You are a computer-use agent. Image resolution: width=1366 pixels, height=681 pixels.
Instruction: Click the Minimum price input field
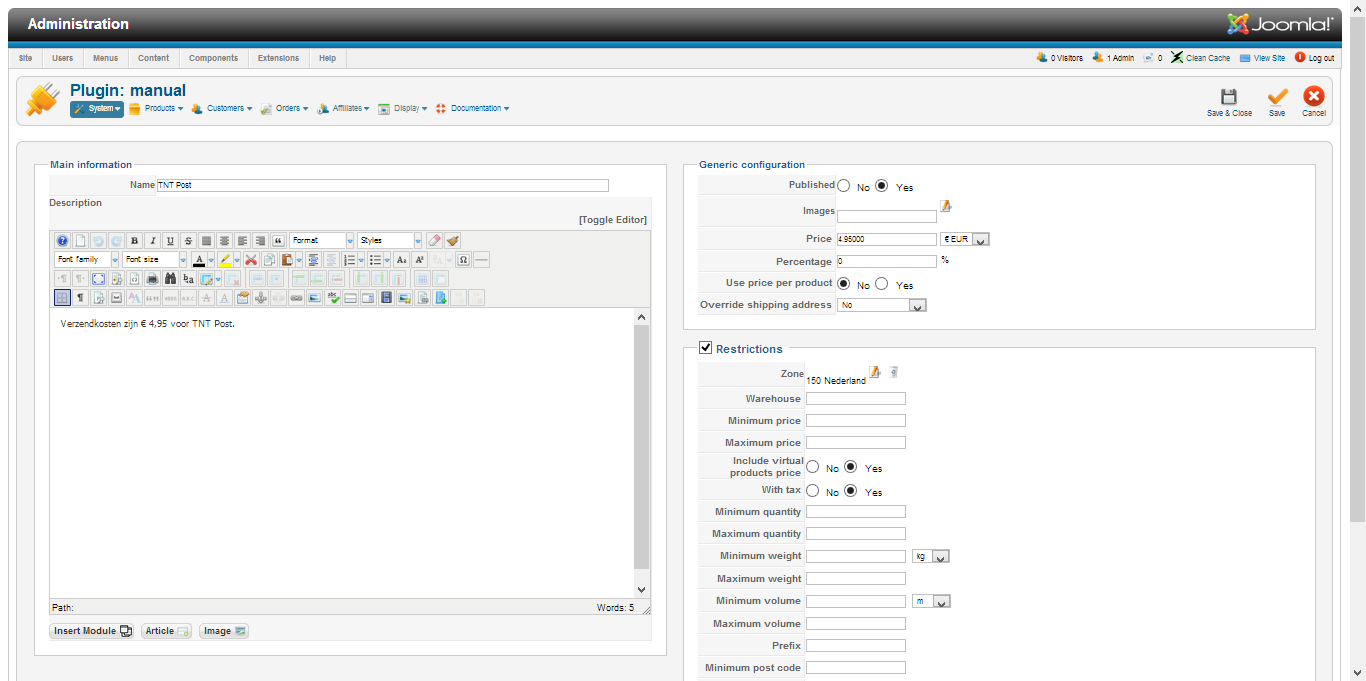[x=856, y=421]
